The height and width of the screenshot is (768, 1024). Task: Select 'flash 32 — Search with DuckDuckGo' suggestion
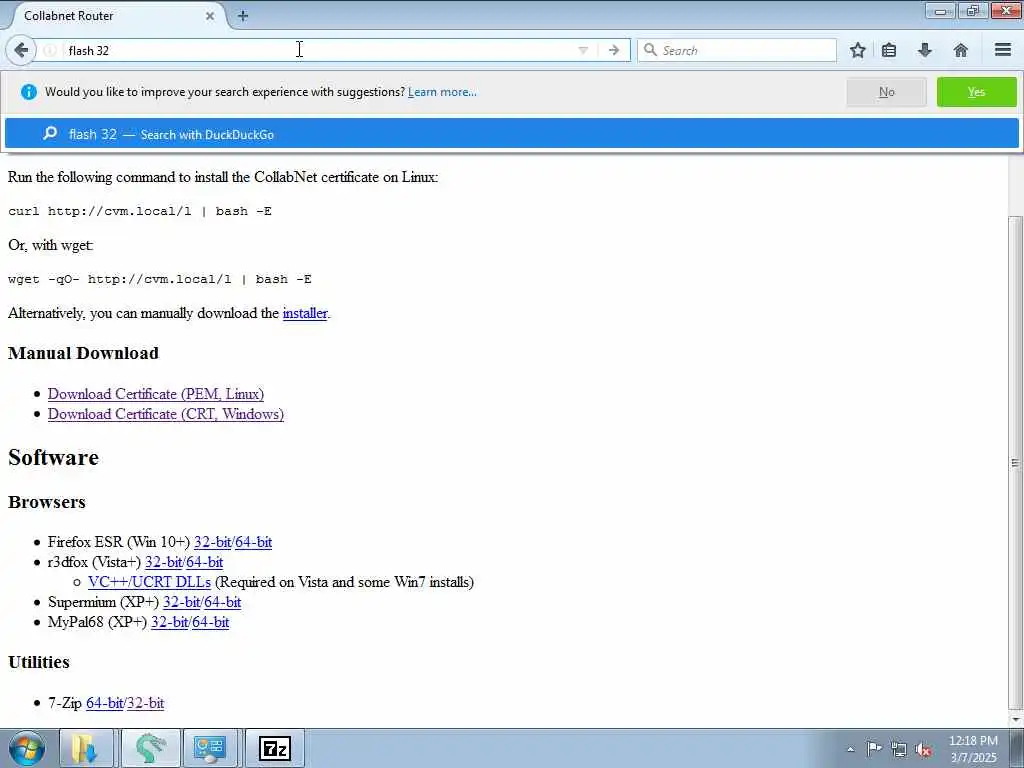pyautogui.click(x=511, y=134)
